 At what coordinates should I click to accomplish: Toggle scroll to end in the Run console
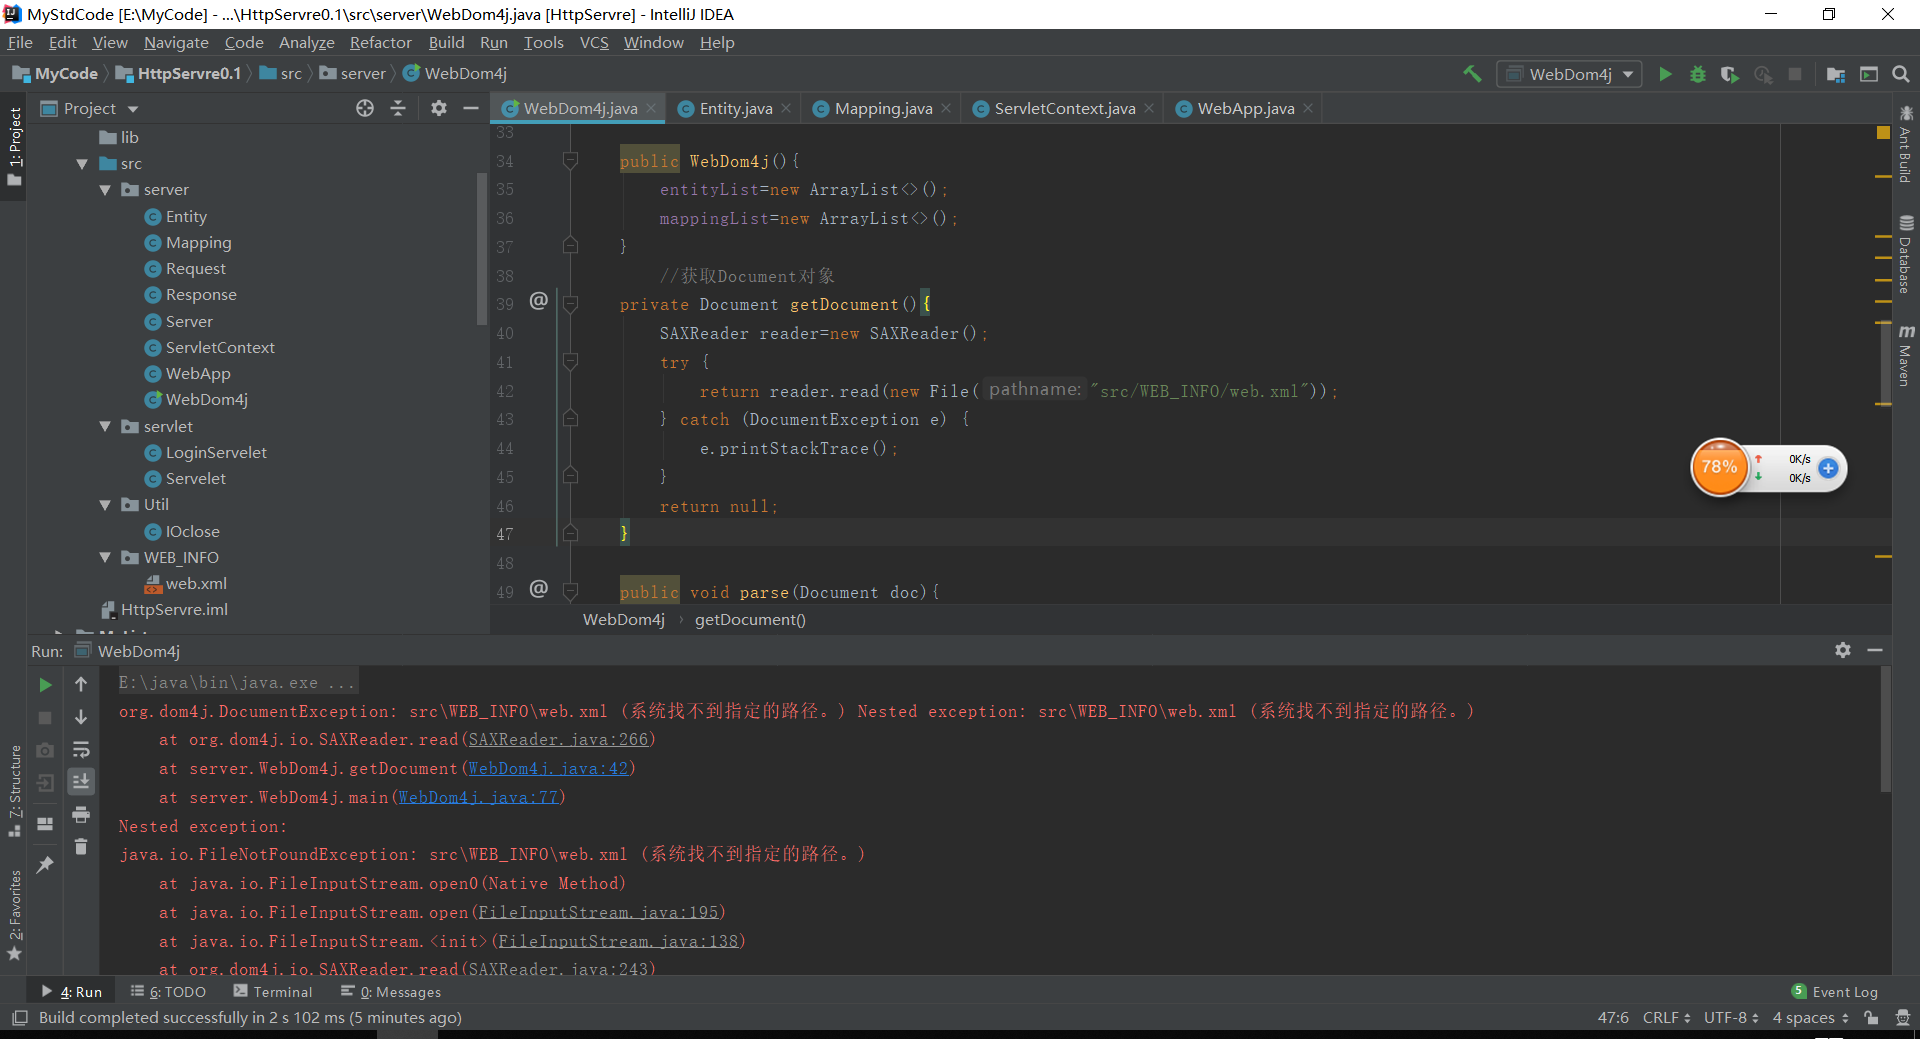(81, 781)
